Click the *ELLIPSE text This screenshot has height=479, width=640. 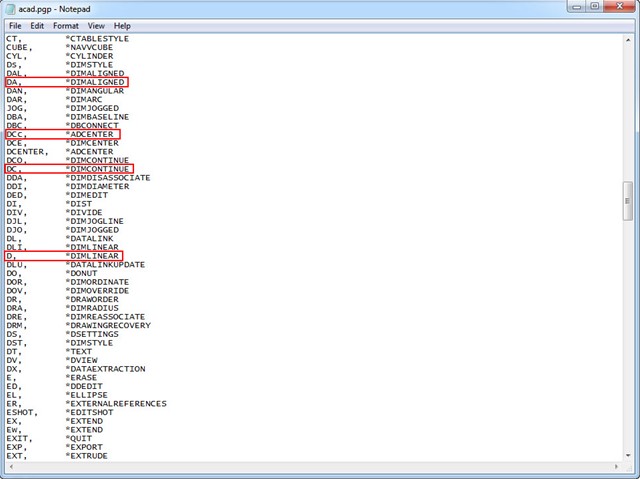87,395
